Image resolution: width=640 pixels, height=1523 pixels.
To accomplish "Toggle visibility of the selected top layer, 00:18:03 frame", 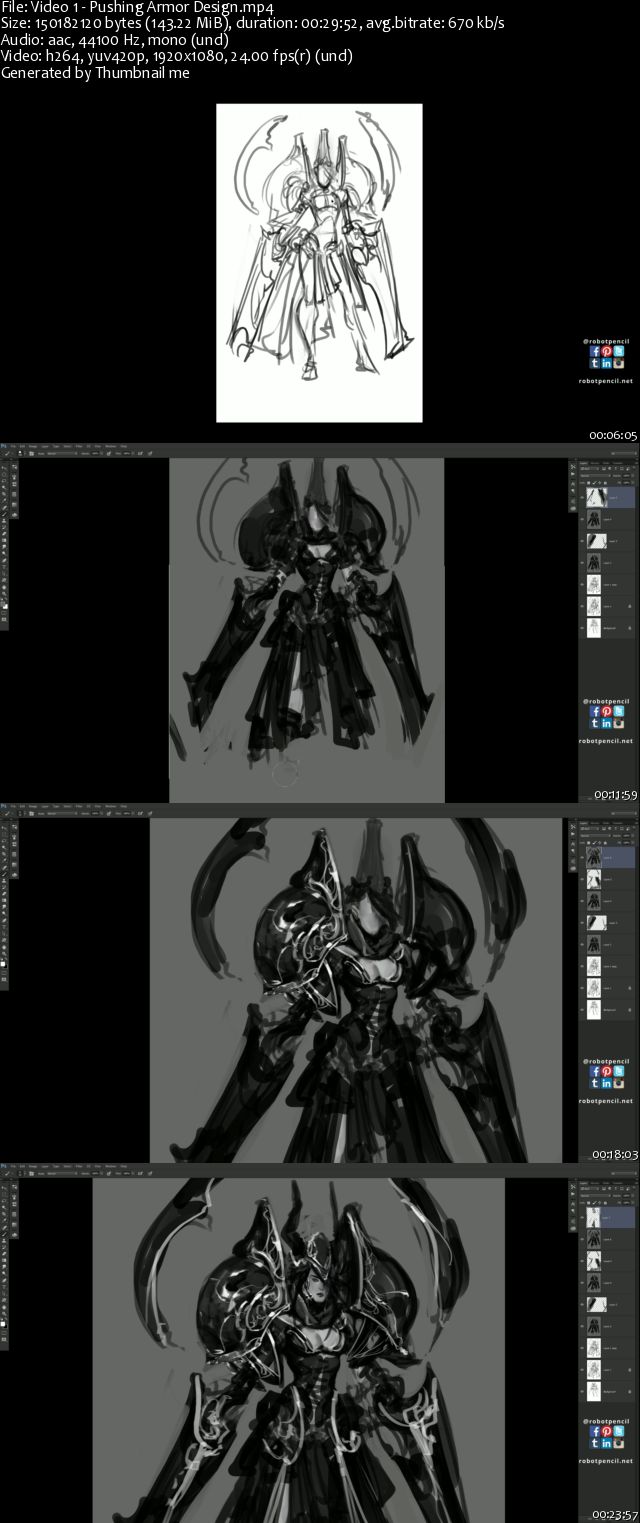I will 583,857.
